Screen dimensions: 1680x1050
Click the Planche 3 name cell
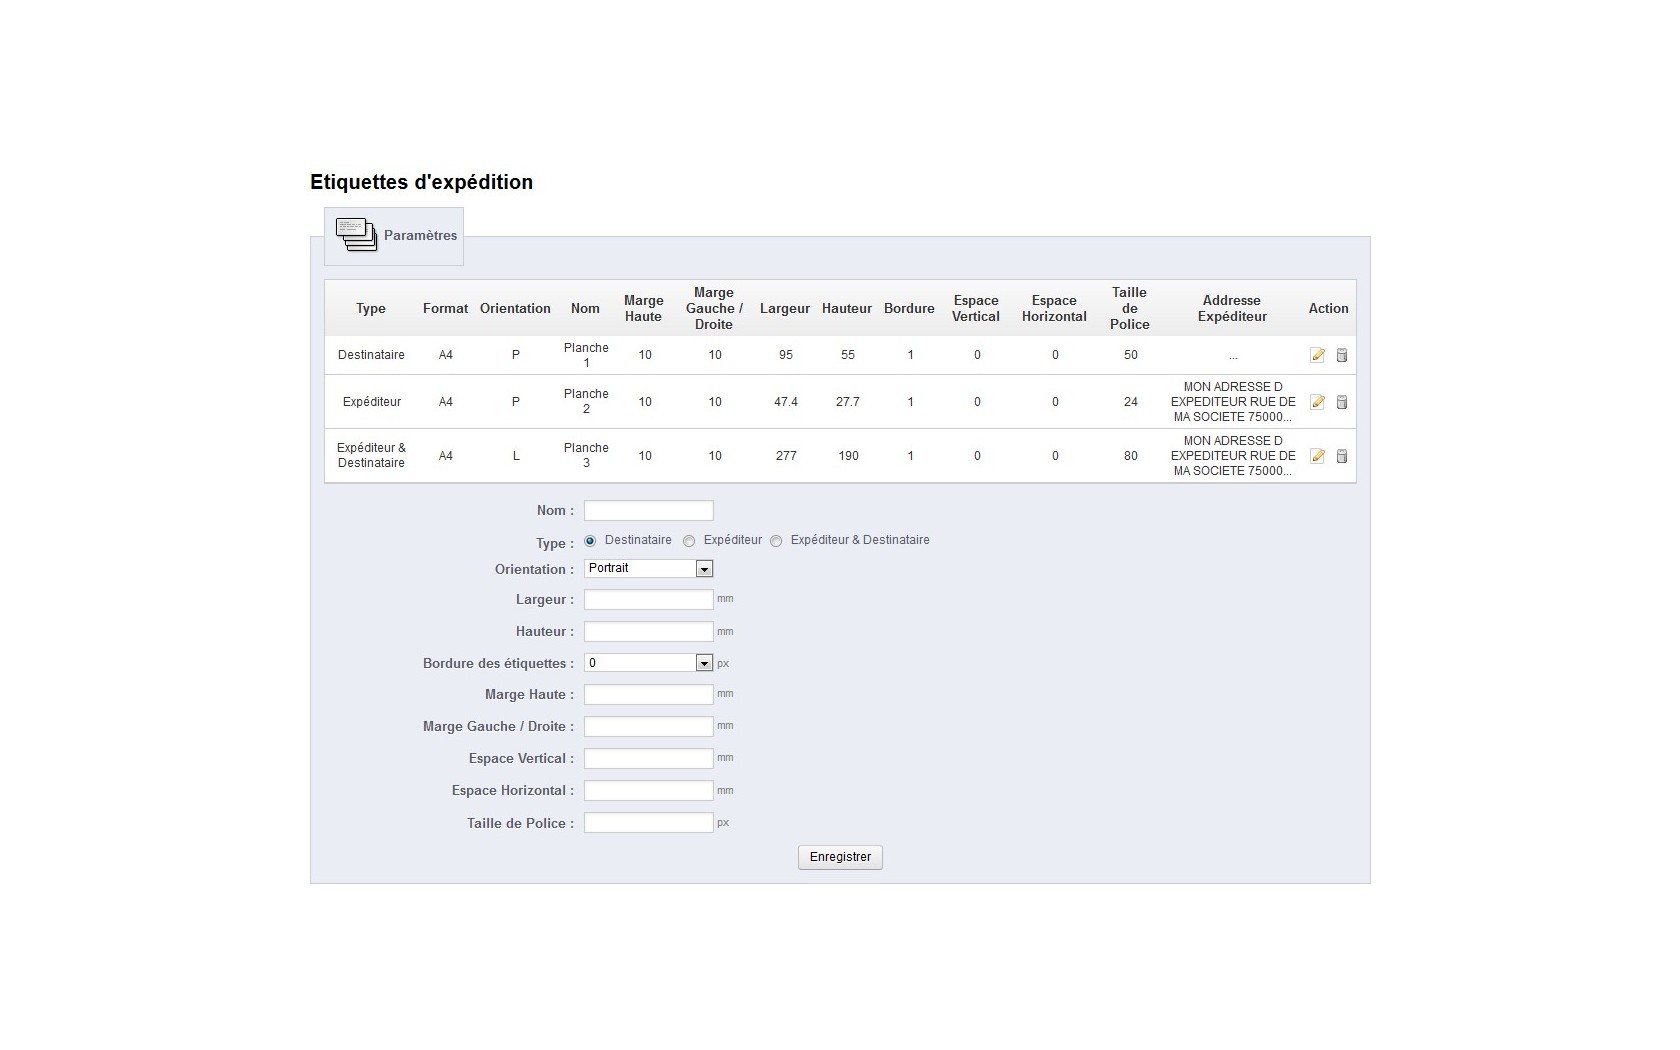(586, 455)
